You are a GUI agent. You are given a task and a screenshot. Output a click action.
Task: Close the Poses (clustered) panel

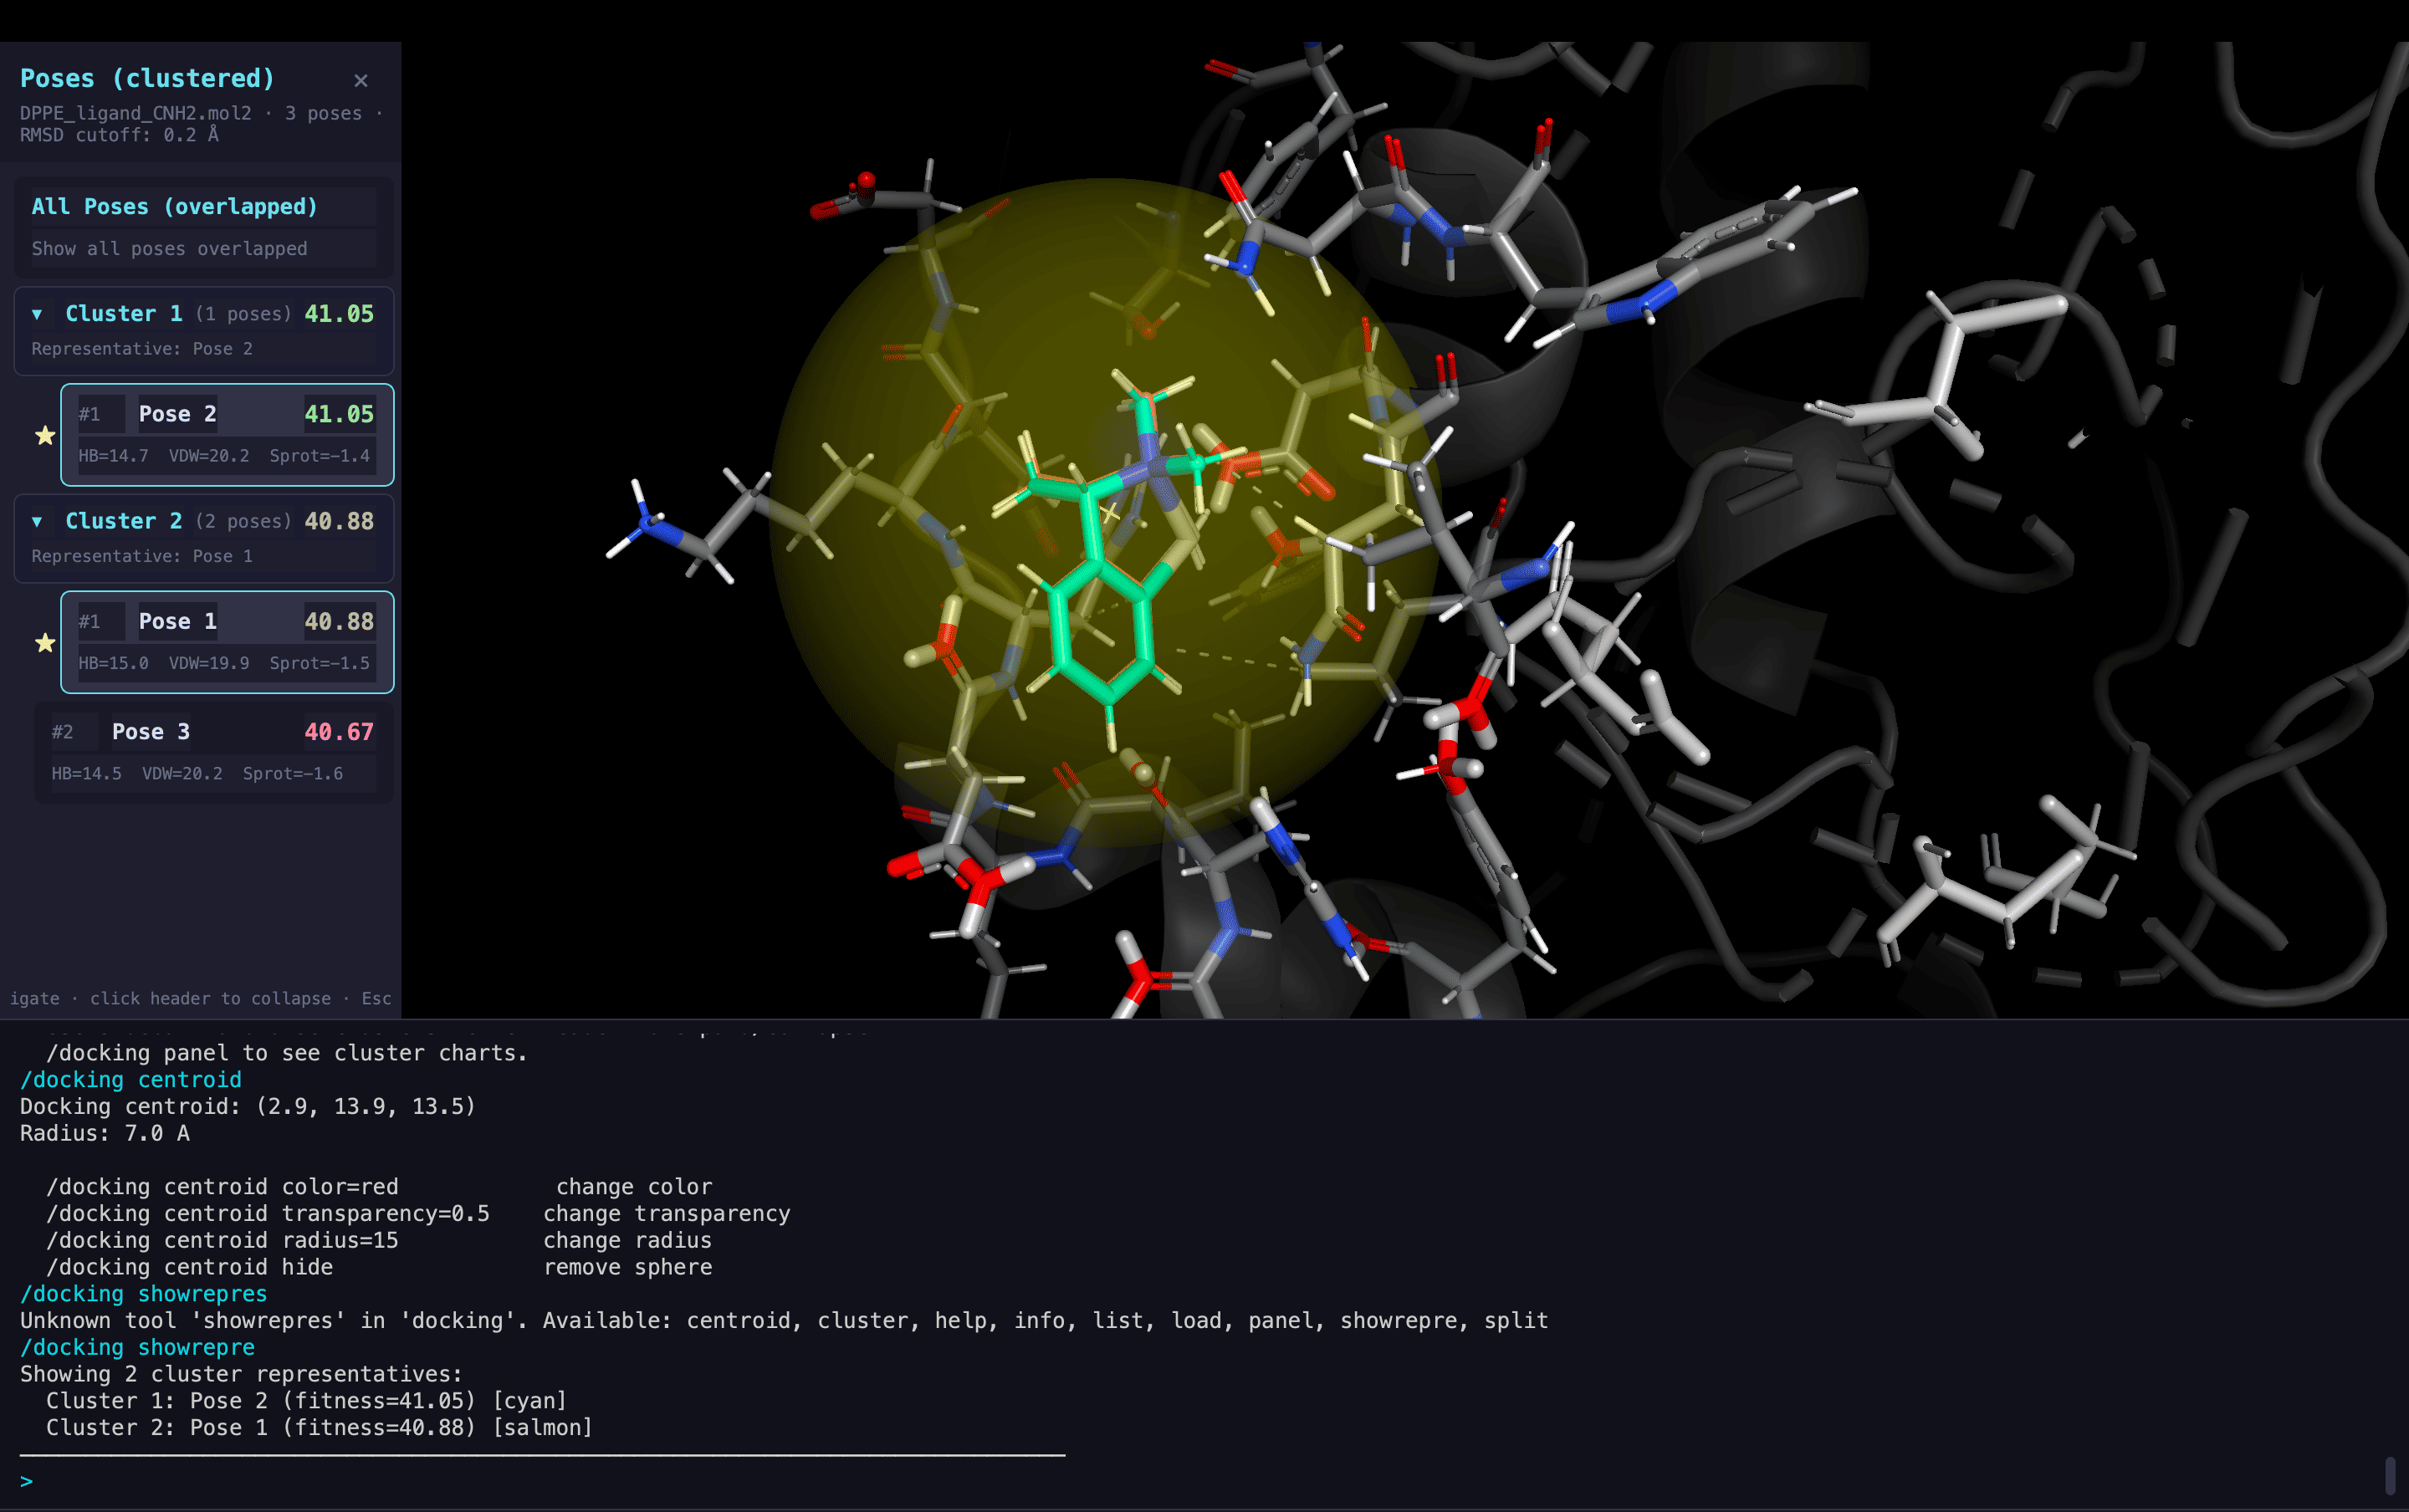[x=361, y=81]
